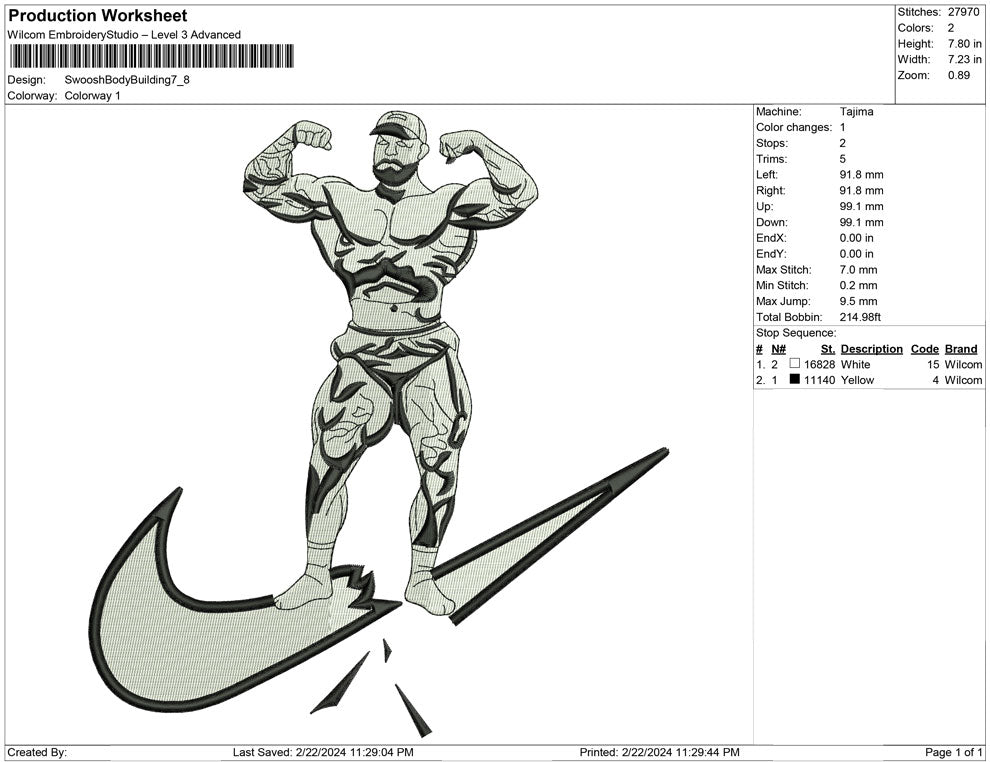990x762 pixels.
Task: Click the 'Right:' label
Action: tap(770, 191)
